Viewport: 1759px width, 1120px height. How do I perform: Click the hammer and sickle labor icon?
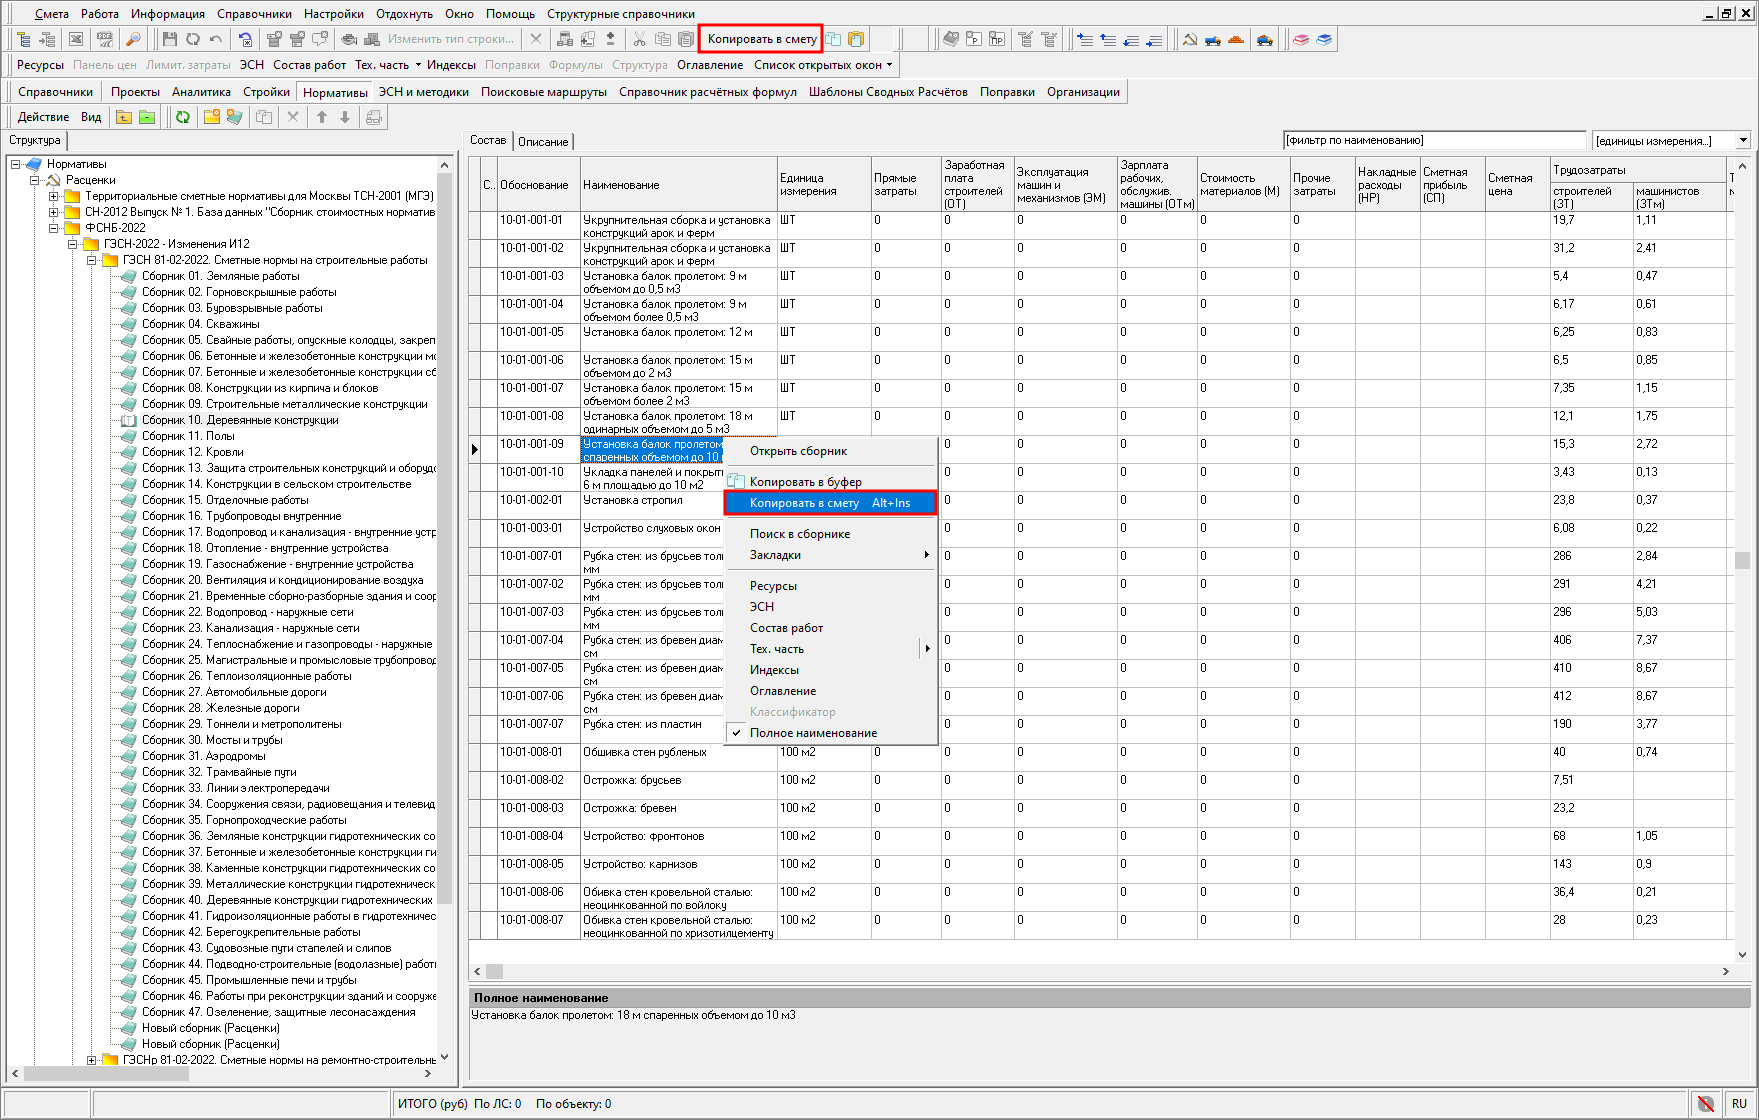[x=1189, y=40]
